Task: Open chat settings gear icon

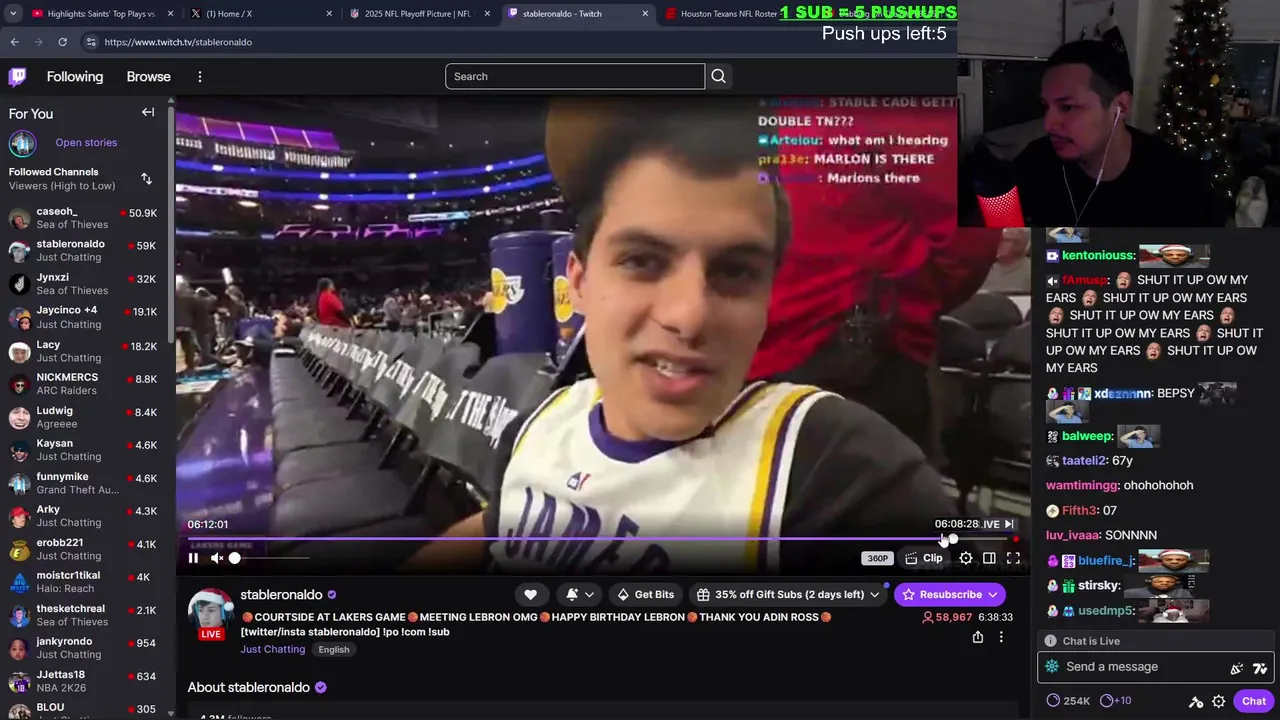Action: coord(1218,701)
